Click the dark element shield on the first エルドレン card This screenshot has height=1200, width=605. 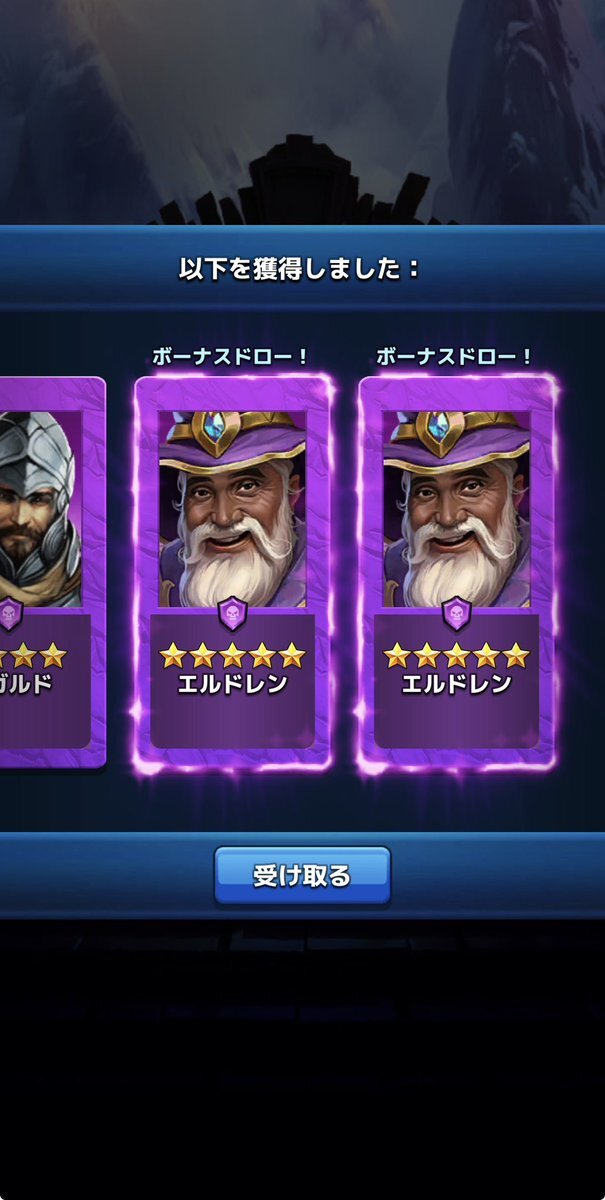coord(232,612)
